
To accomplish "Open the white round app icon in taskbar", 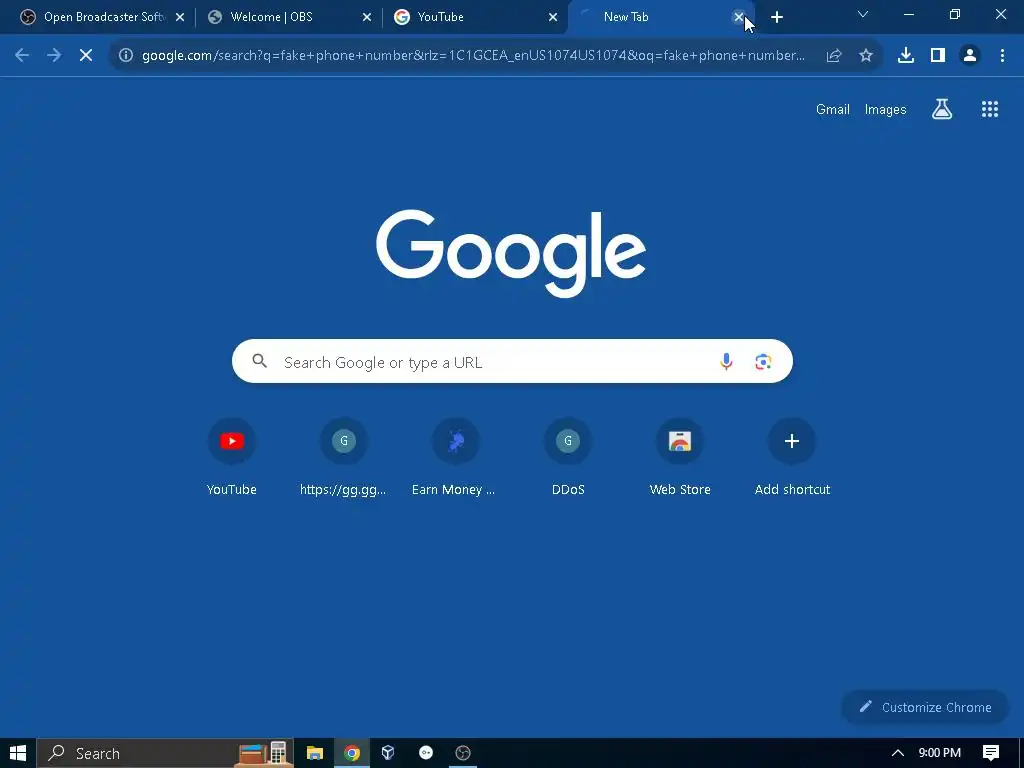I will coord(426,753).
